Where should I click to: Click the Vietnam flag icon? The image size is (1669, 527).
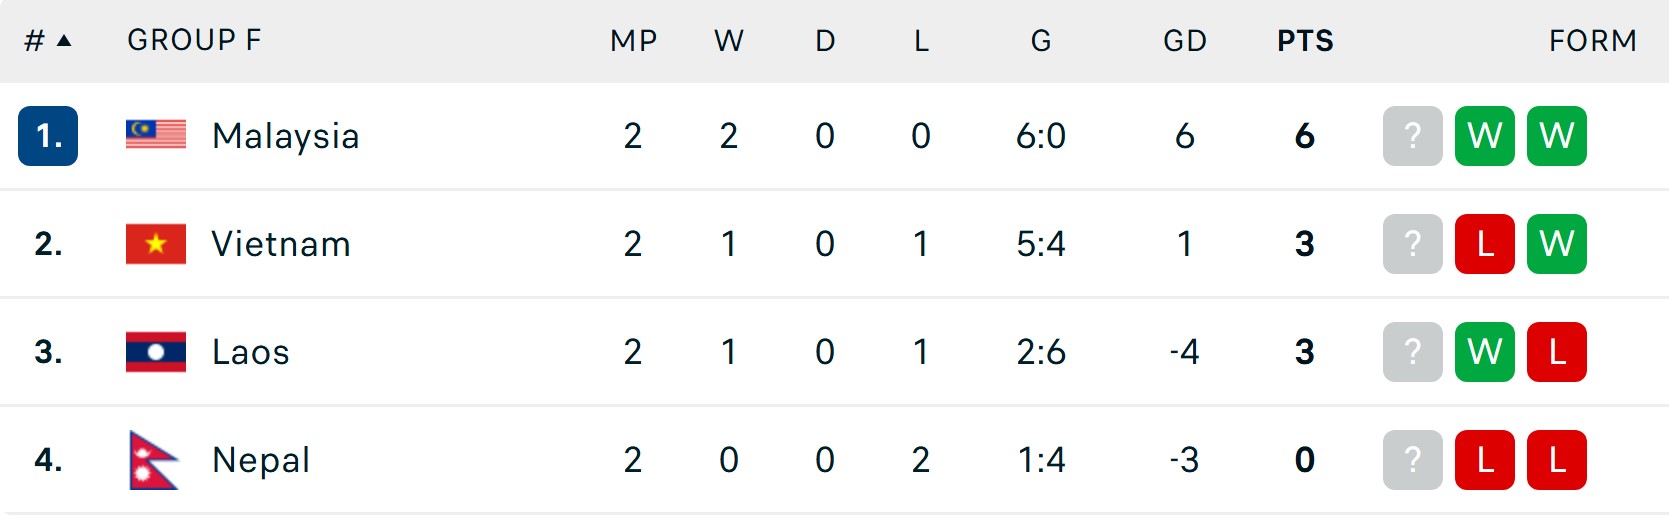(156, 244)
